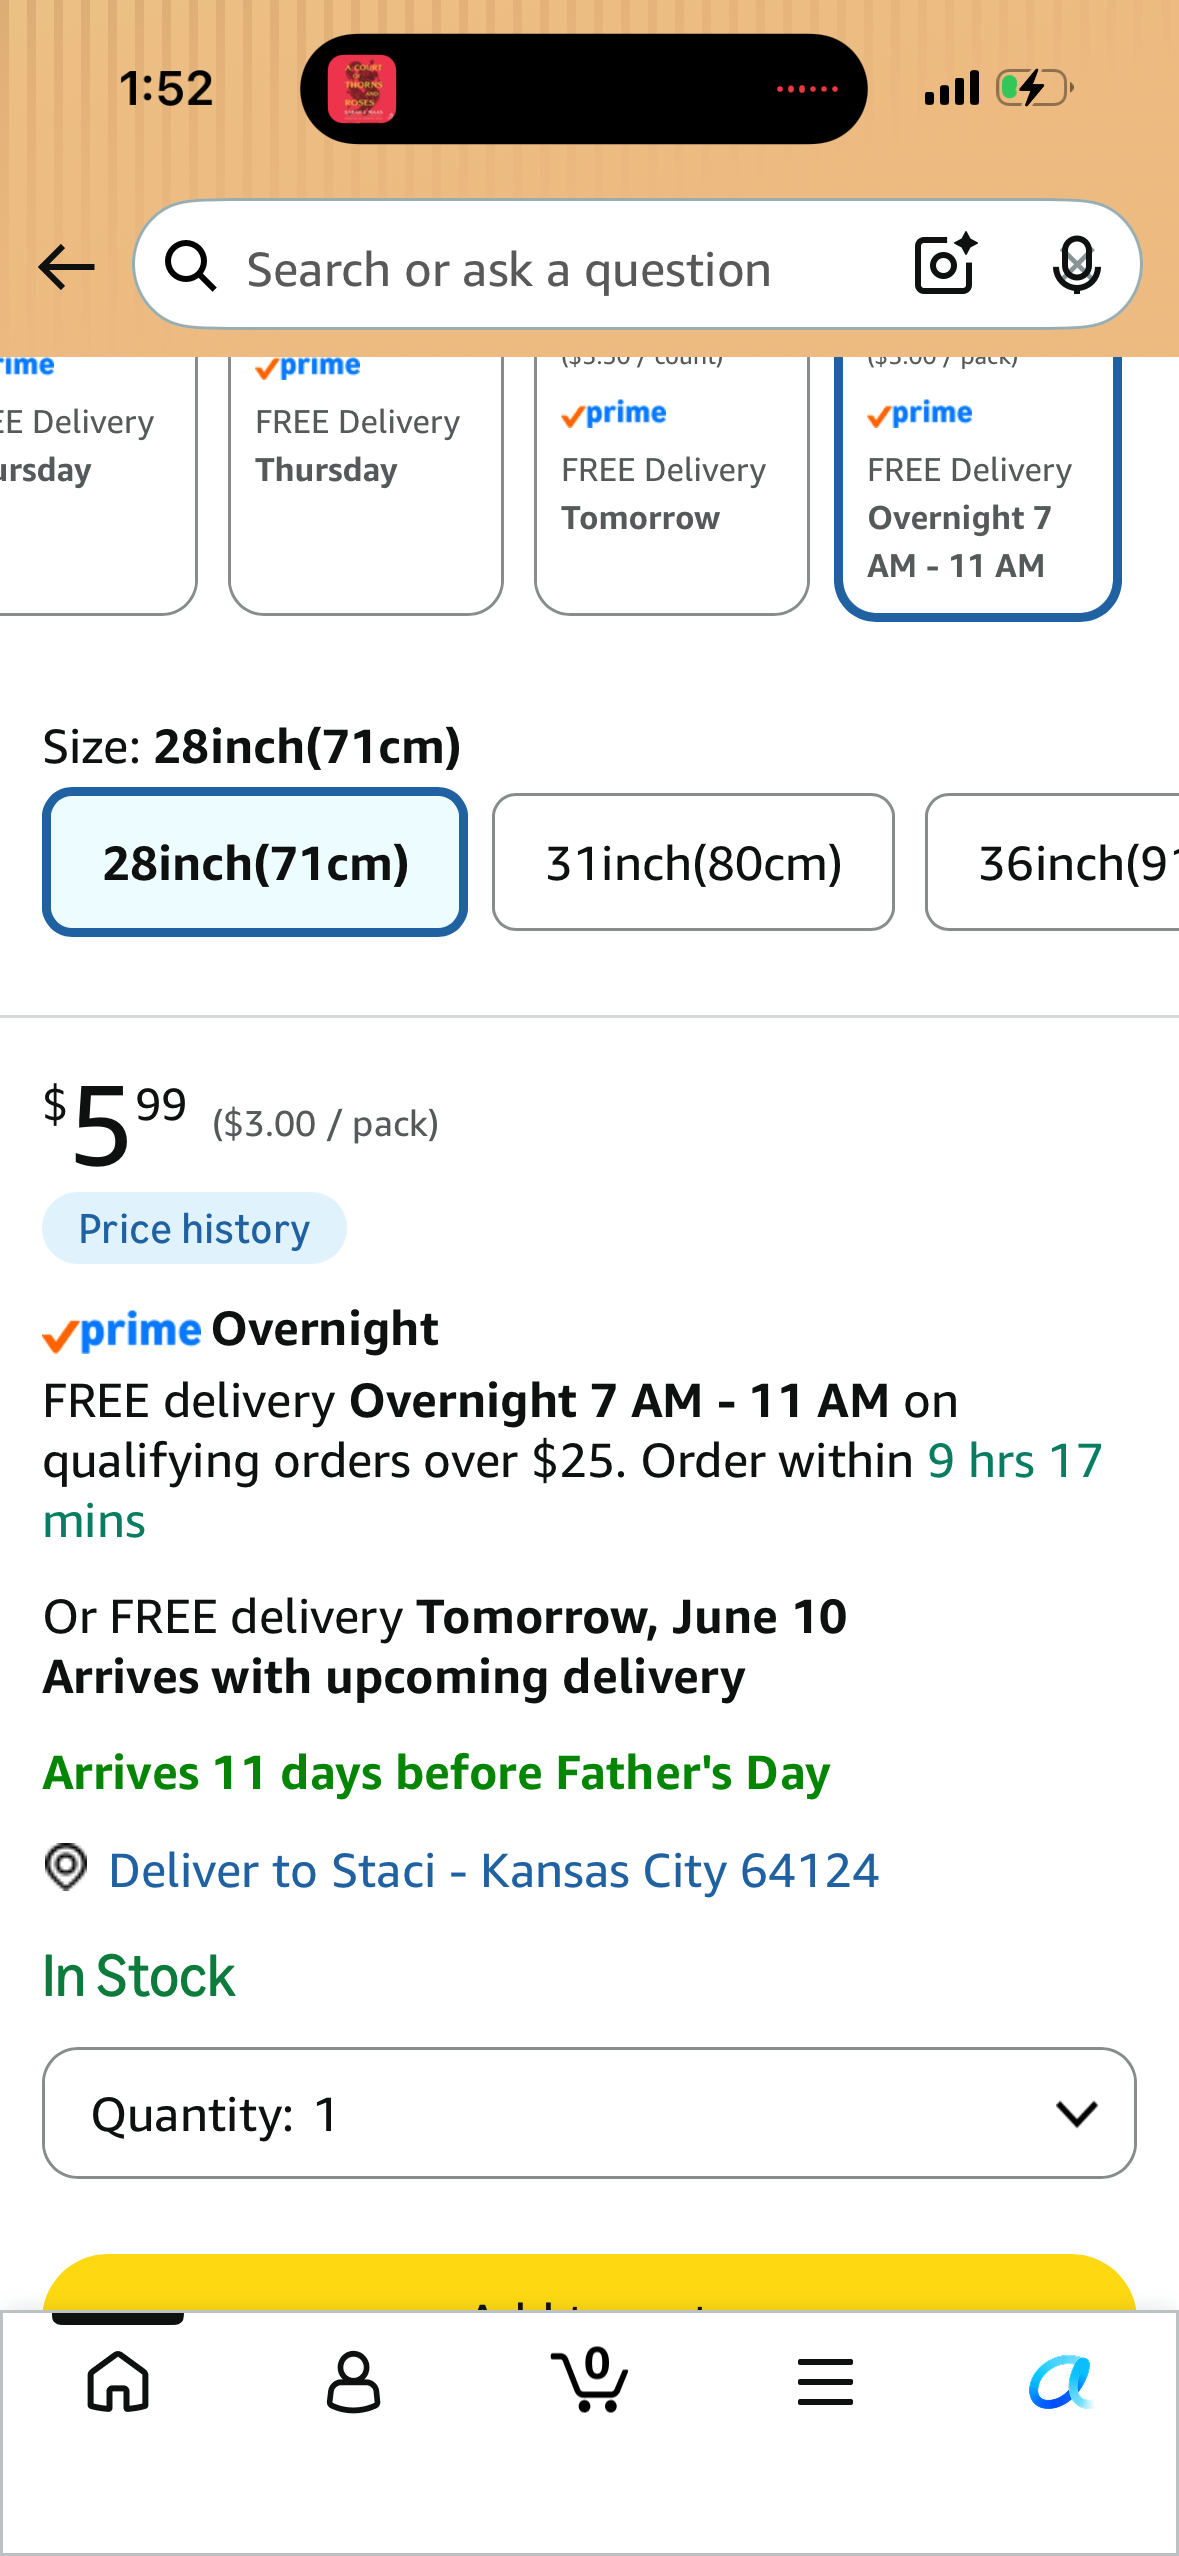
Task: Change delivery address Staci - Kansas City
Action: [494, 1870]
